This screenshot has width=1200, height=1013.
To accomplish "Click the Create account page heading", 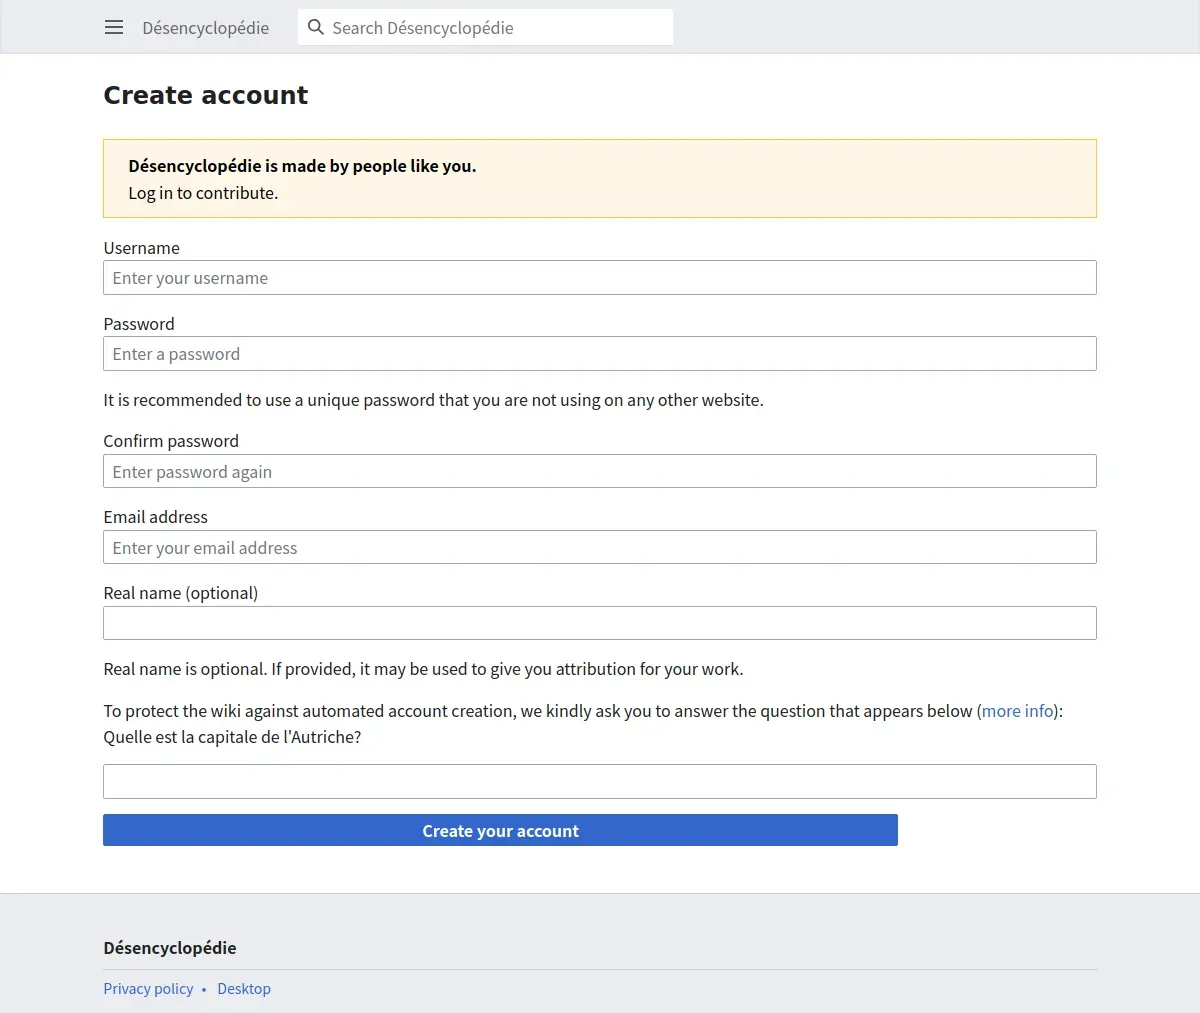I will click(x=206, y=95).
